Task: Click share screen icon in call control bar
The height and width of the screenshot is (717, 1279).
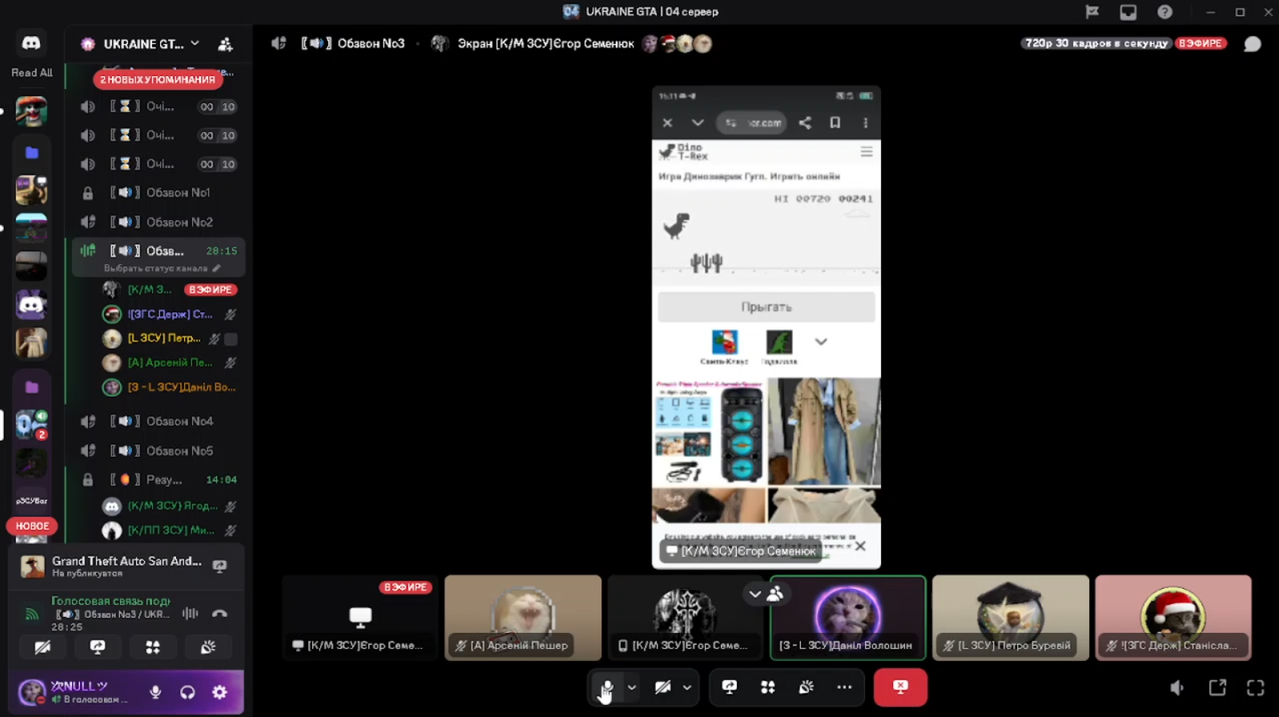Action: coord(730,688)
